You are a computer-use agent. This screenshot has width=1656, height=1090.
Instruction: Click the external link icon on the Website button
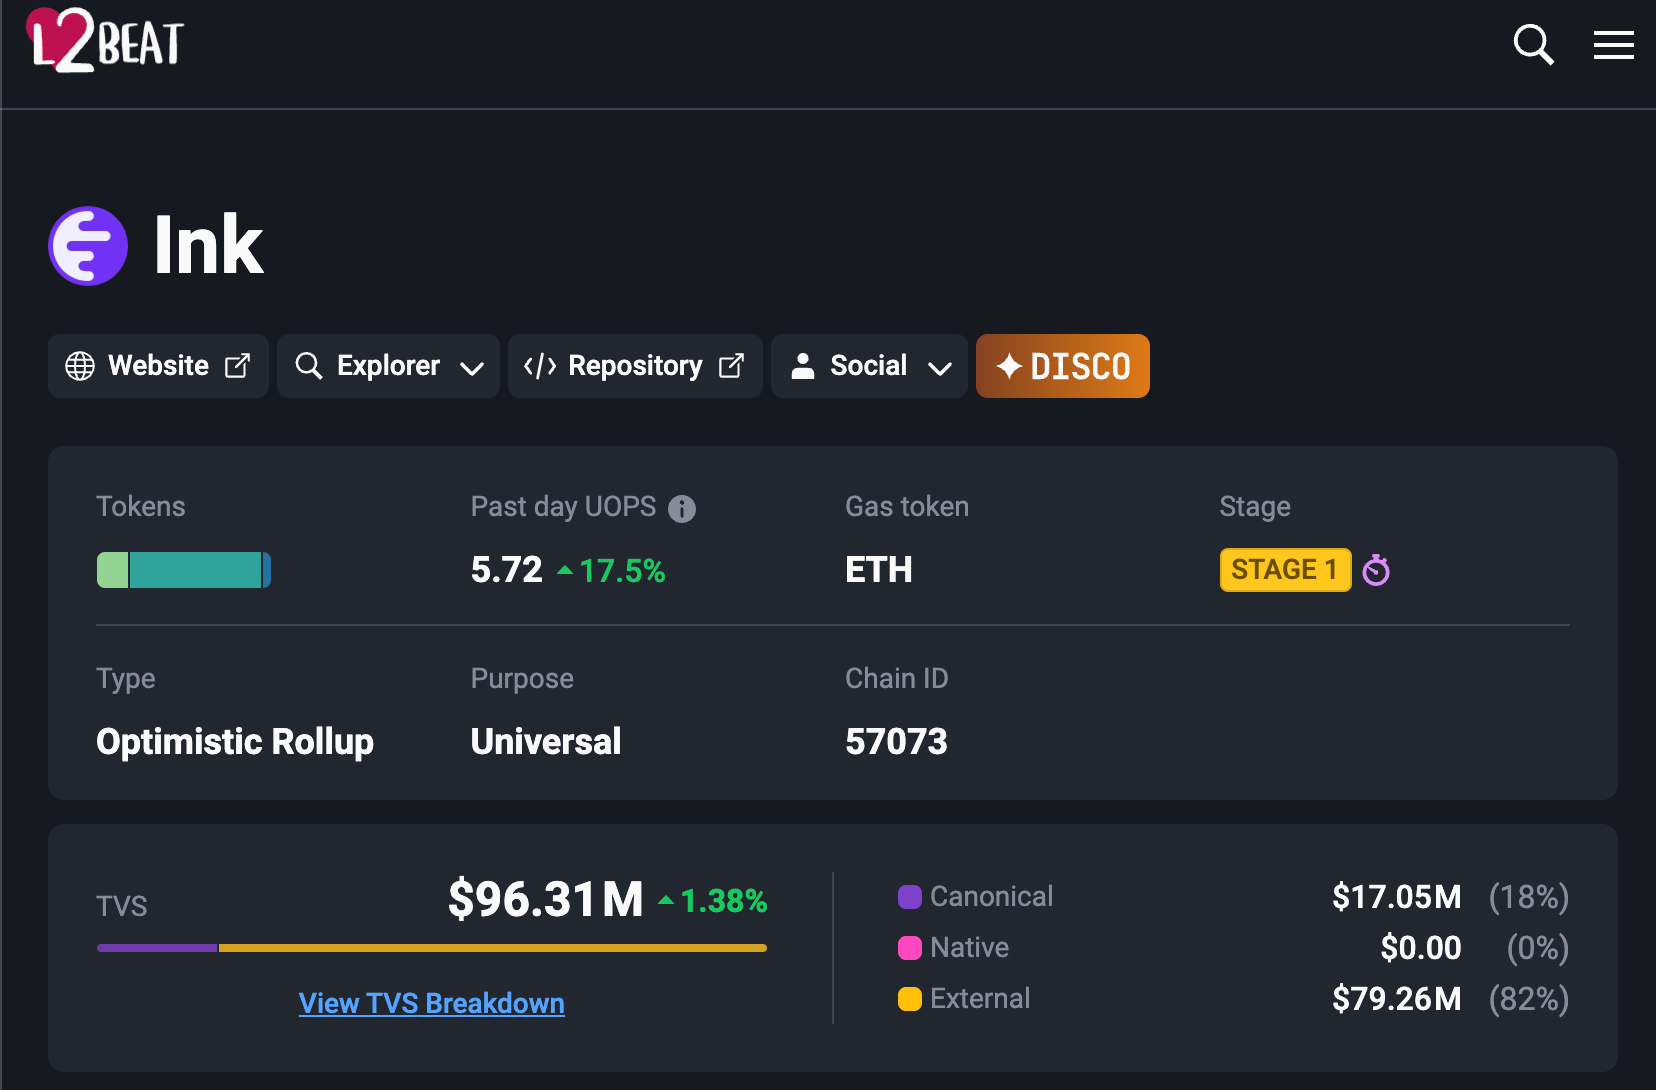click(239, 366)
